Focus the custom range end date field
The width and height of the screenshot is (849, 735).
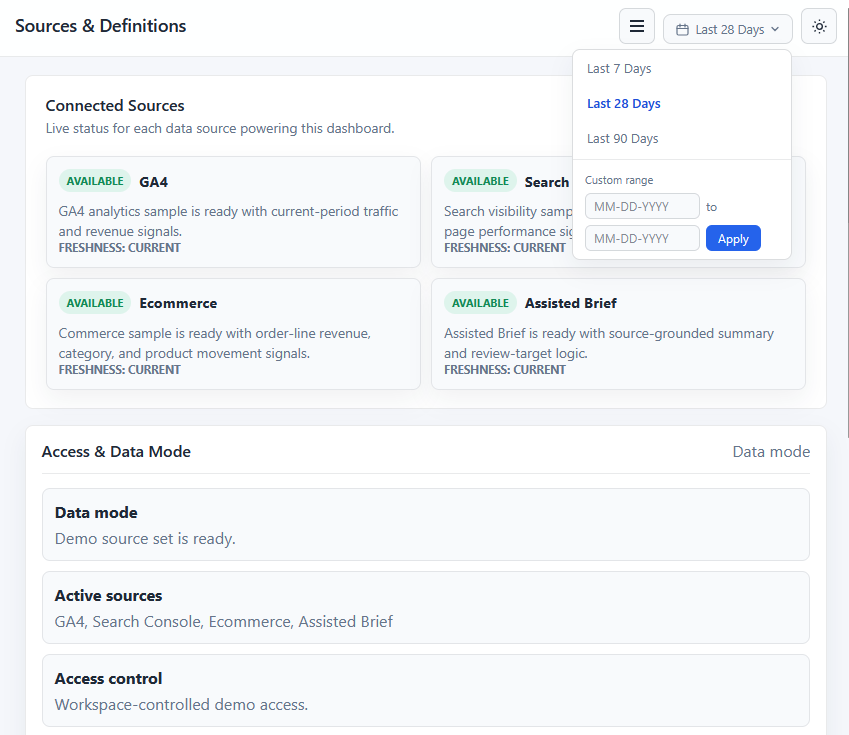point(642,238)
